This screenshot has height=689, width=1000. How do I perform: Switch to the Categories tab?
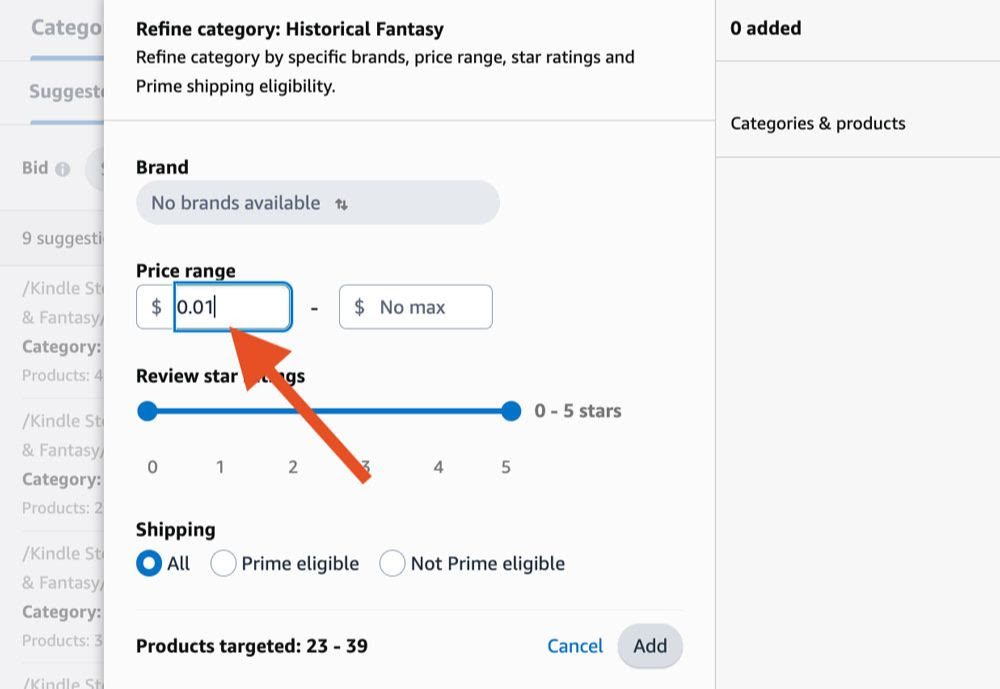[65, 27]
